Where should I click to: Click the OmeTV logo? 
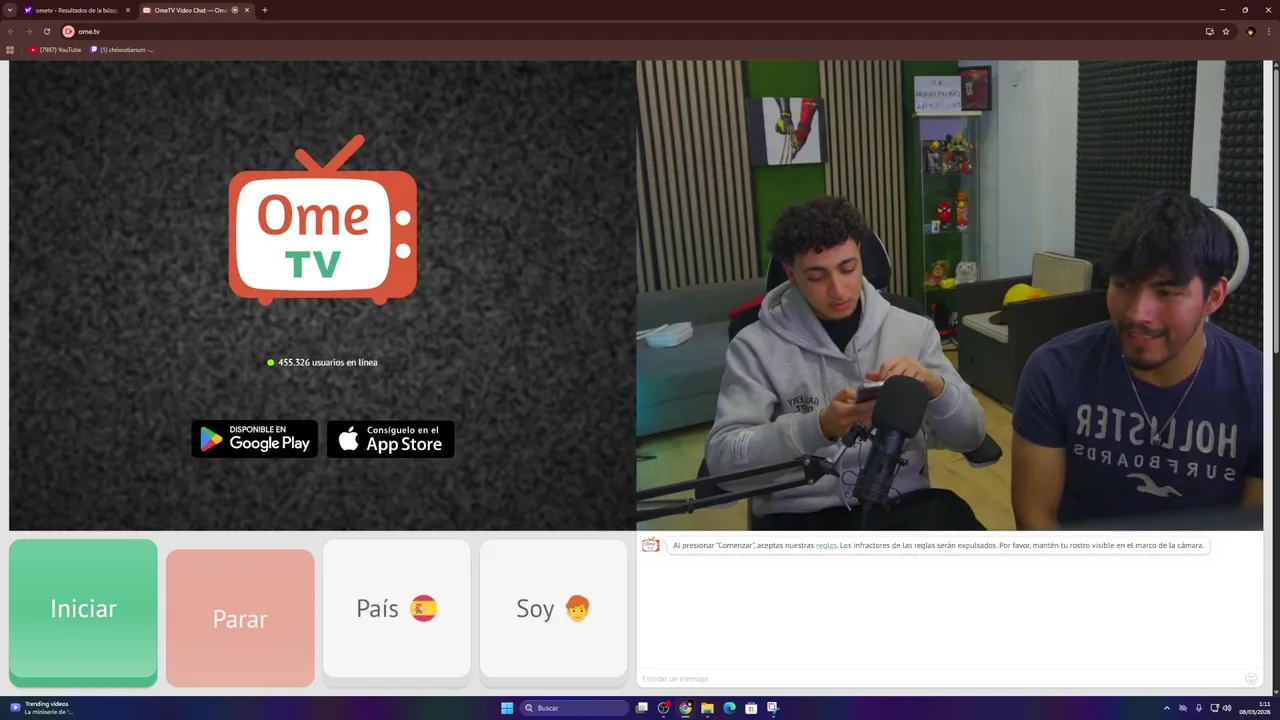[322, 220]
